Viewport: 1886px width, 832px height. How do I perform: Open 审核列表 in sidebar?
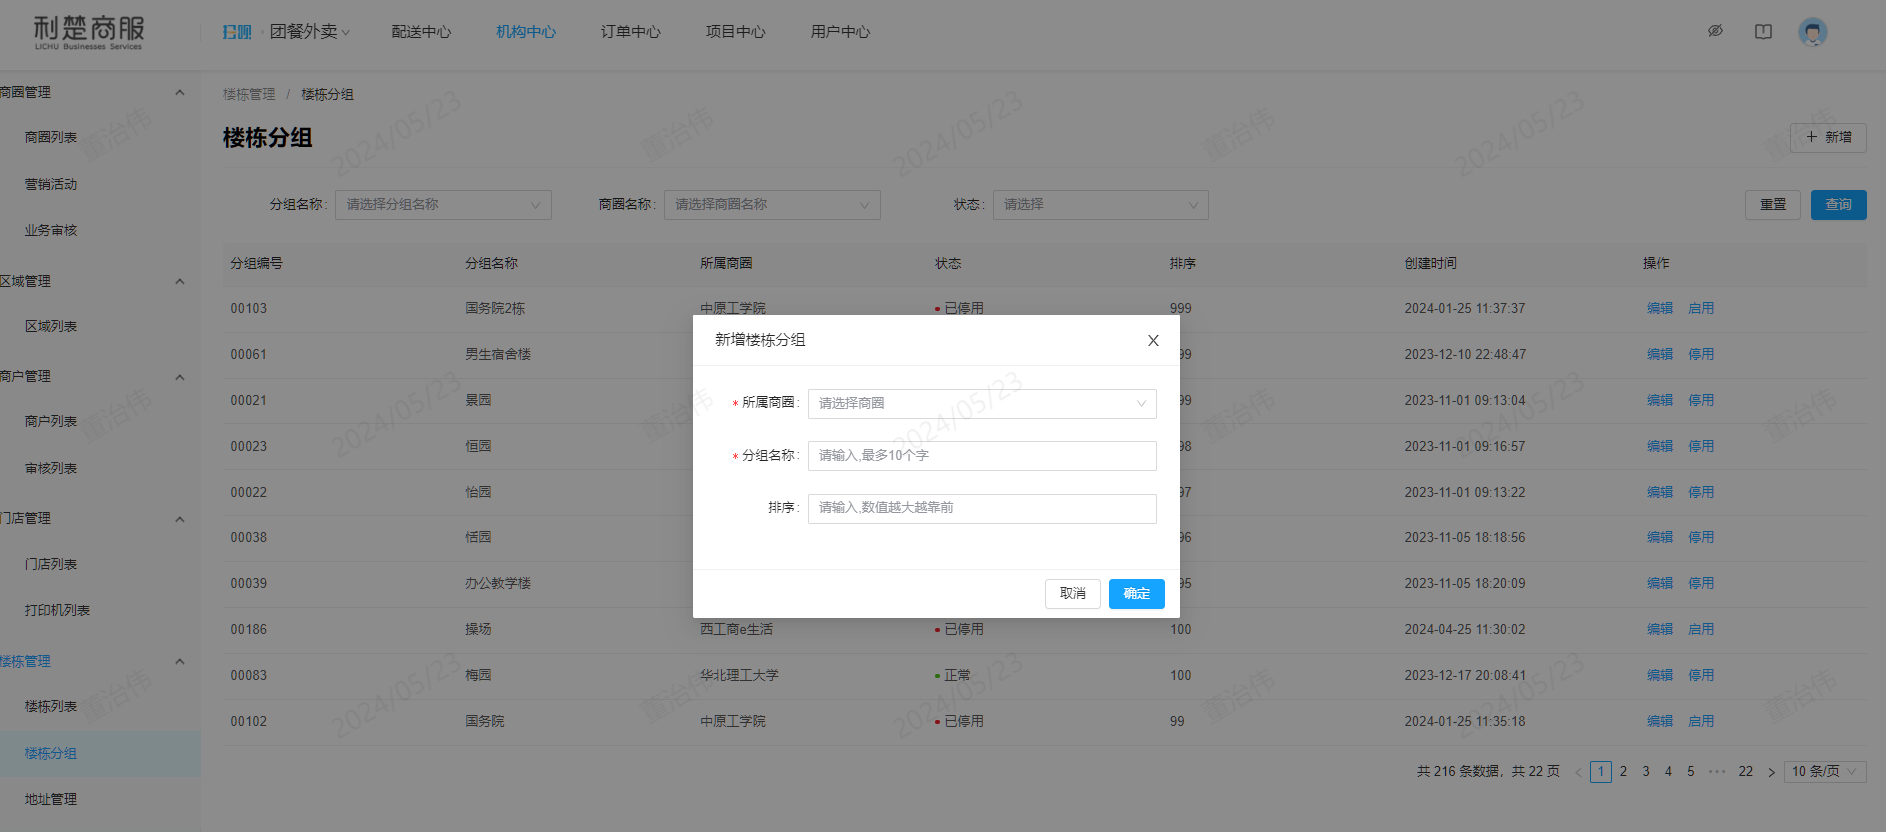[x=51, y=468]
